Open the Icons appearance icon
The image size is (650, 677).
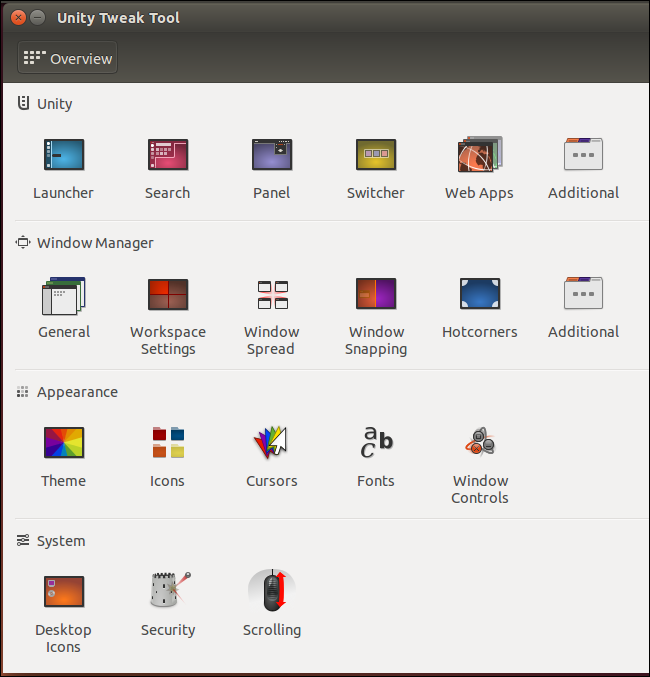coord(168,442)
